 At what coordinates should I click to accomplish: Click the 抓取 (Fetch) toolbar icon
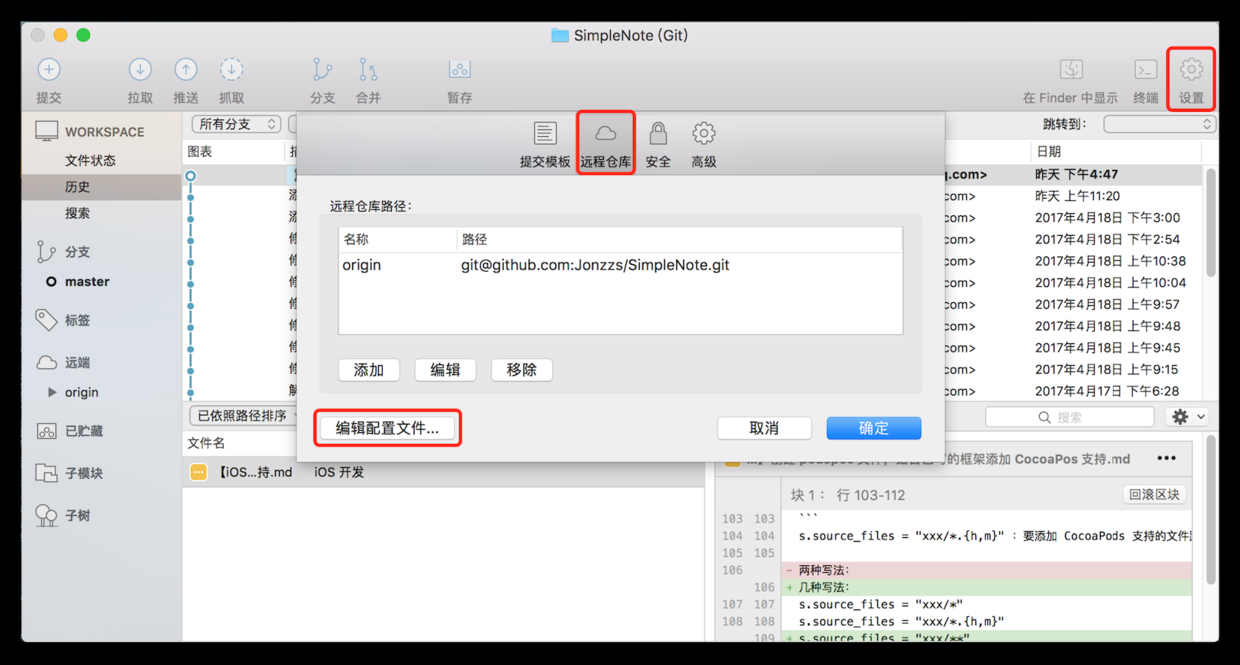tap(231, 71)
